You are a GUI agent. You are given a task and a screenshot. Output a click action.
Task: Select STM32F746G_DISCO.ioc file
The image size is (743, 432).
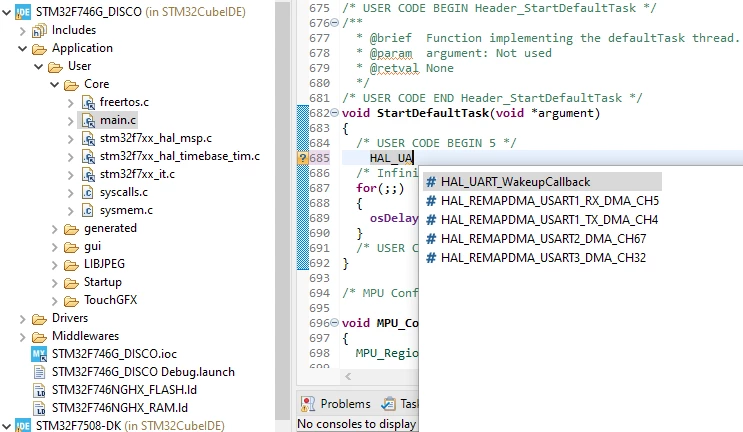click(x=114, y=354)
